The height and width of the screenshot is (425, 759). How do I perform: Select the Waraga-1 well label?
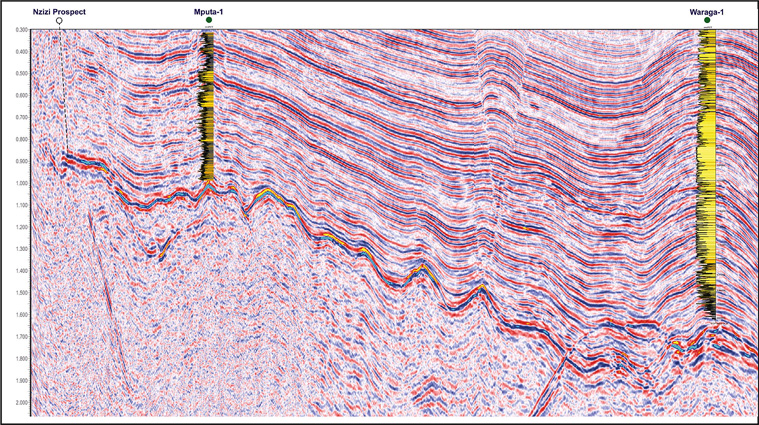[x=707, y=9]
